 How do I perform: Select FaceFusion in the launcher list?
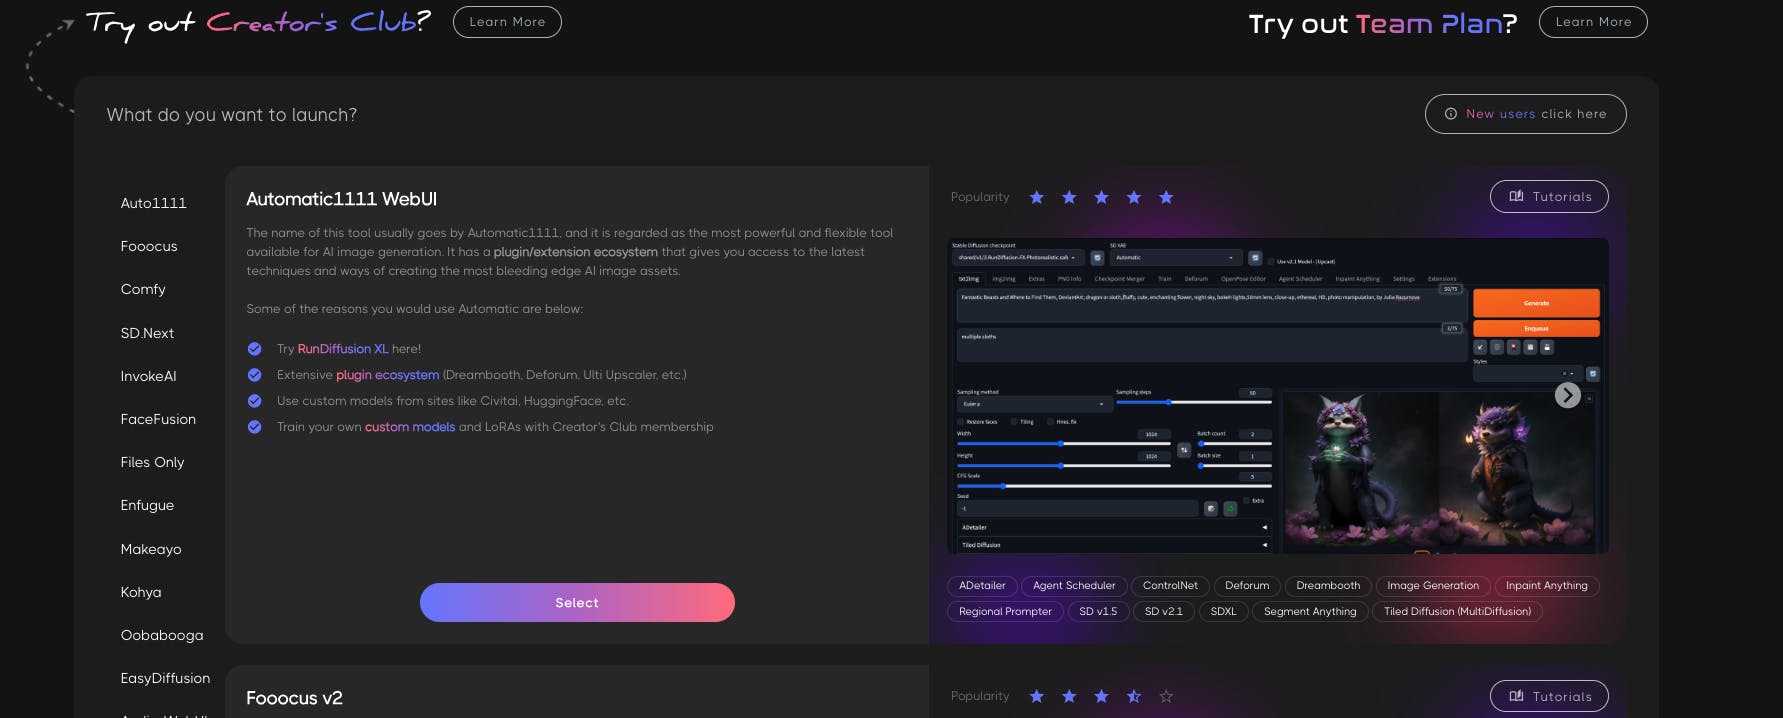(x=158, y=419)
